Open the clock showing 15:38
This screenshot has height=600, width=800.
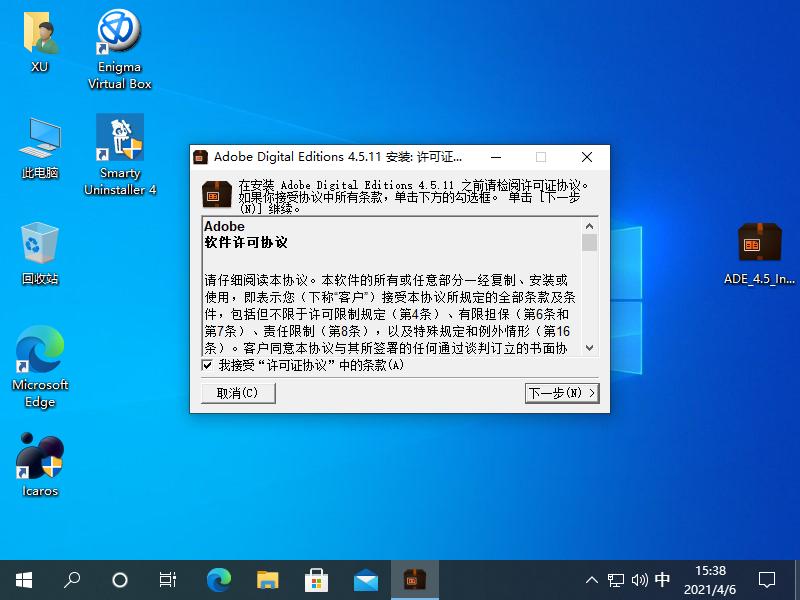(x=710, y=580)
